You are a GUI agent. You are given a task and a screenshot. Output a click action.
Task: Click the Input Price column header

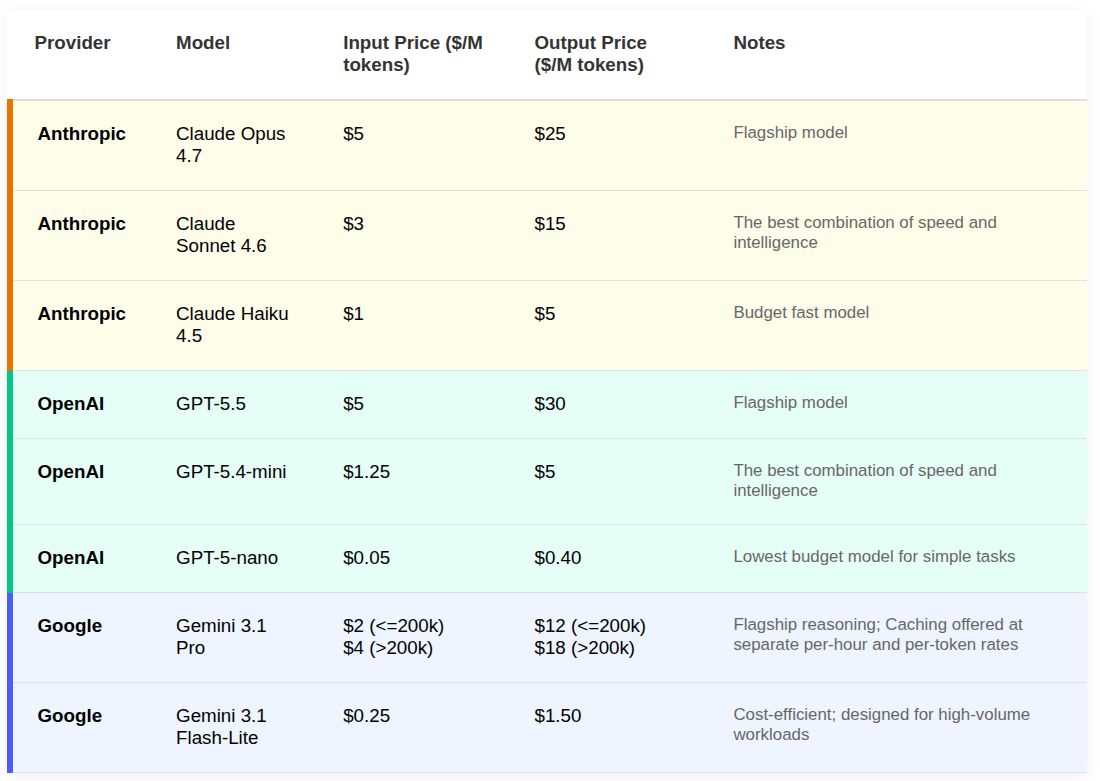tap(412, 54)
